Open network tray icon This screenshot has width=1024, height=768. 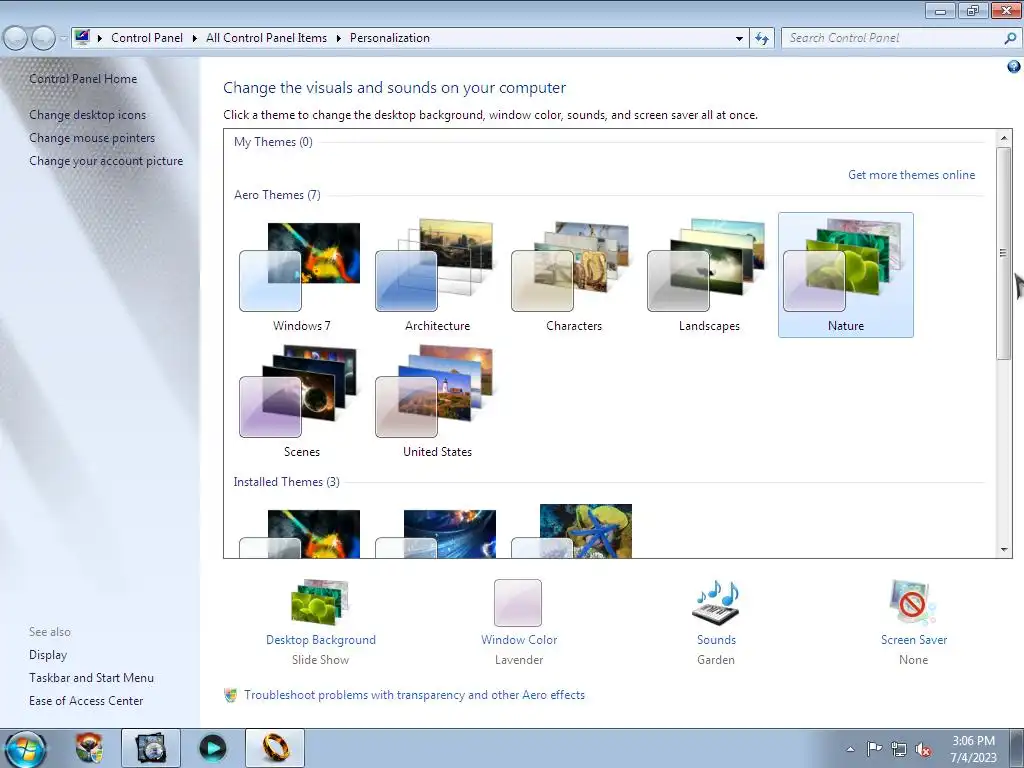point(899,749)
